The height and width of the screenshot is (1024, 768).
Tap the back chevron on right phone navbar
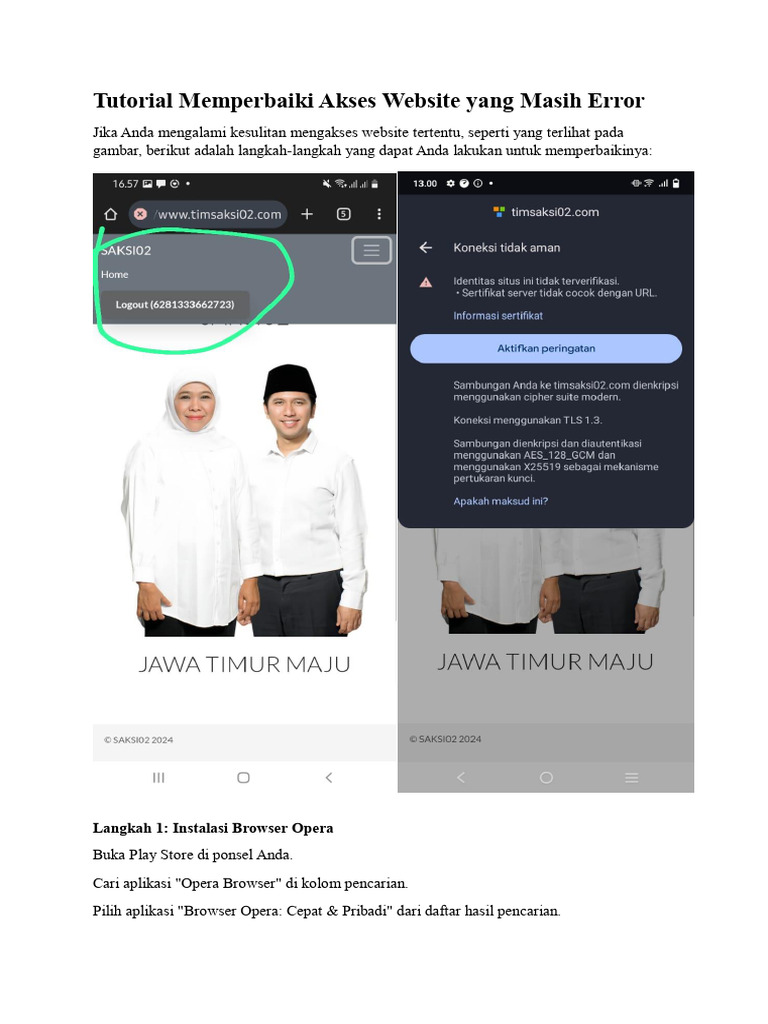[461, 777]
